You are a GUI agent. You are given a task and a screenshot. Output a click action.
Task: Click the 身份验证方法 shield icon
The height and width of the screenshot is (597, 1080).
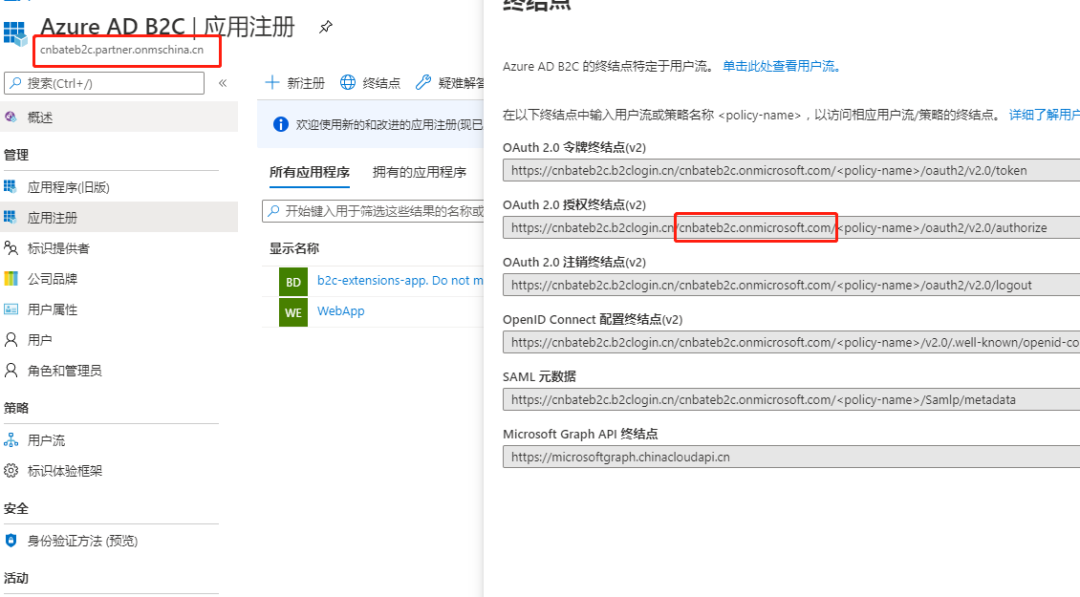coord(10,541)
